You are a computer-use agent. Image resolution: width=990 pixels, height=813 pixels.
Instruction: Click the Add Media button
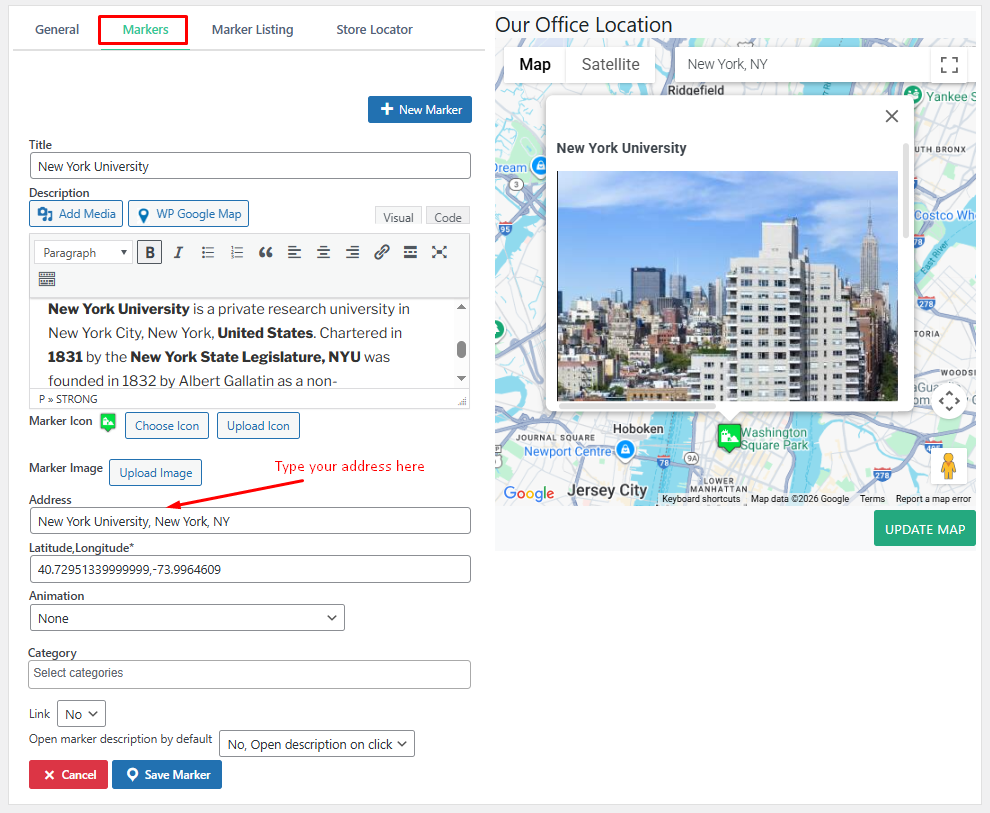point(76,214)
